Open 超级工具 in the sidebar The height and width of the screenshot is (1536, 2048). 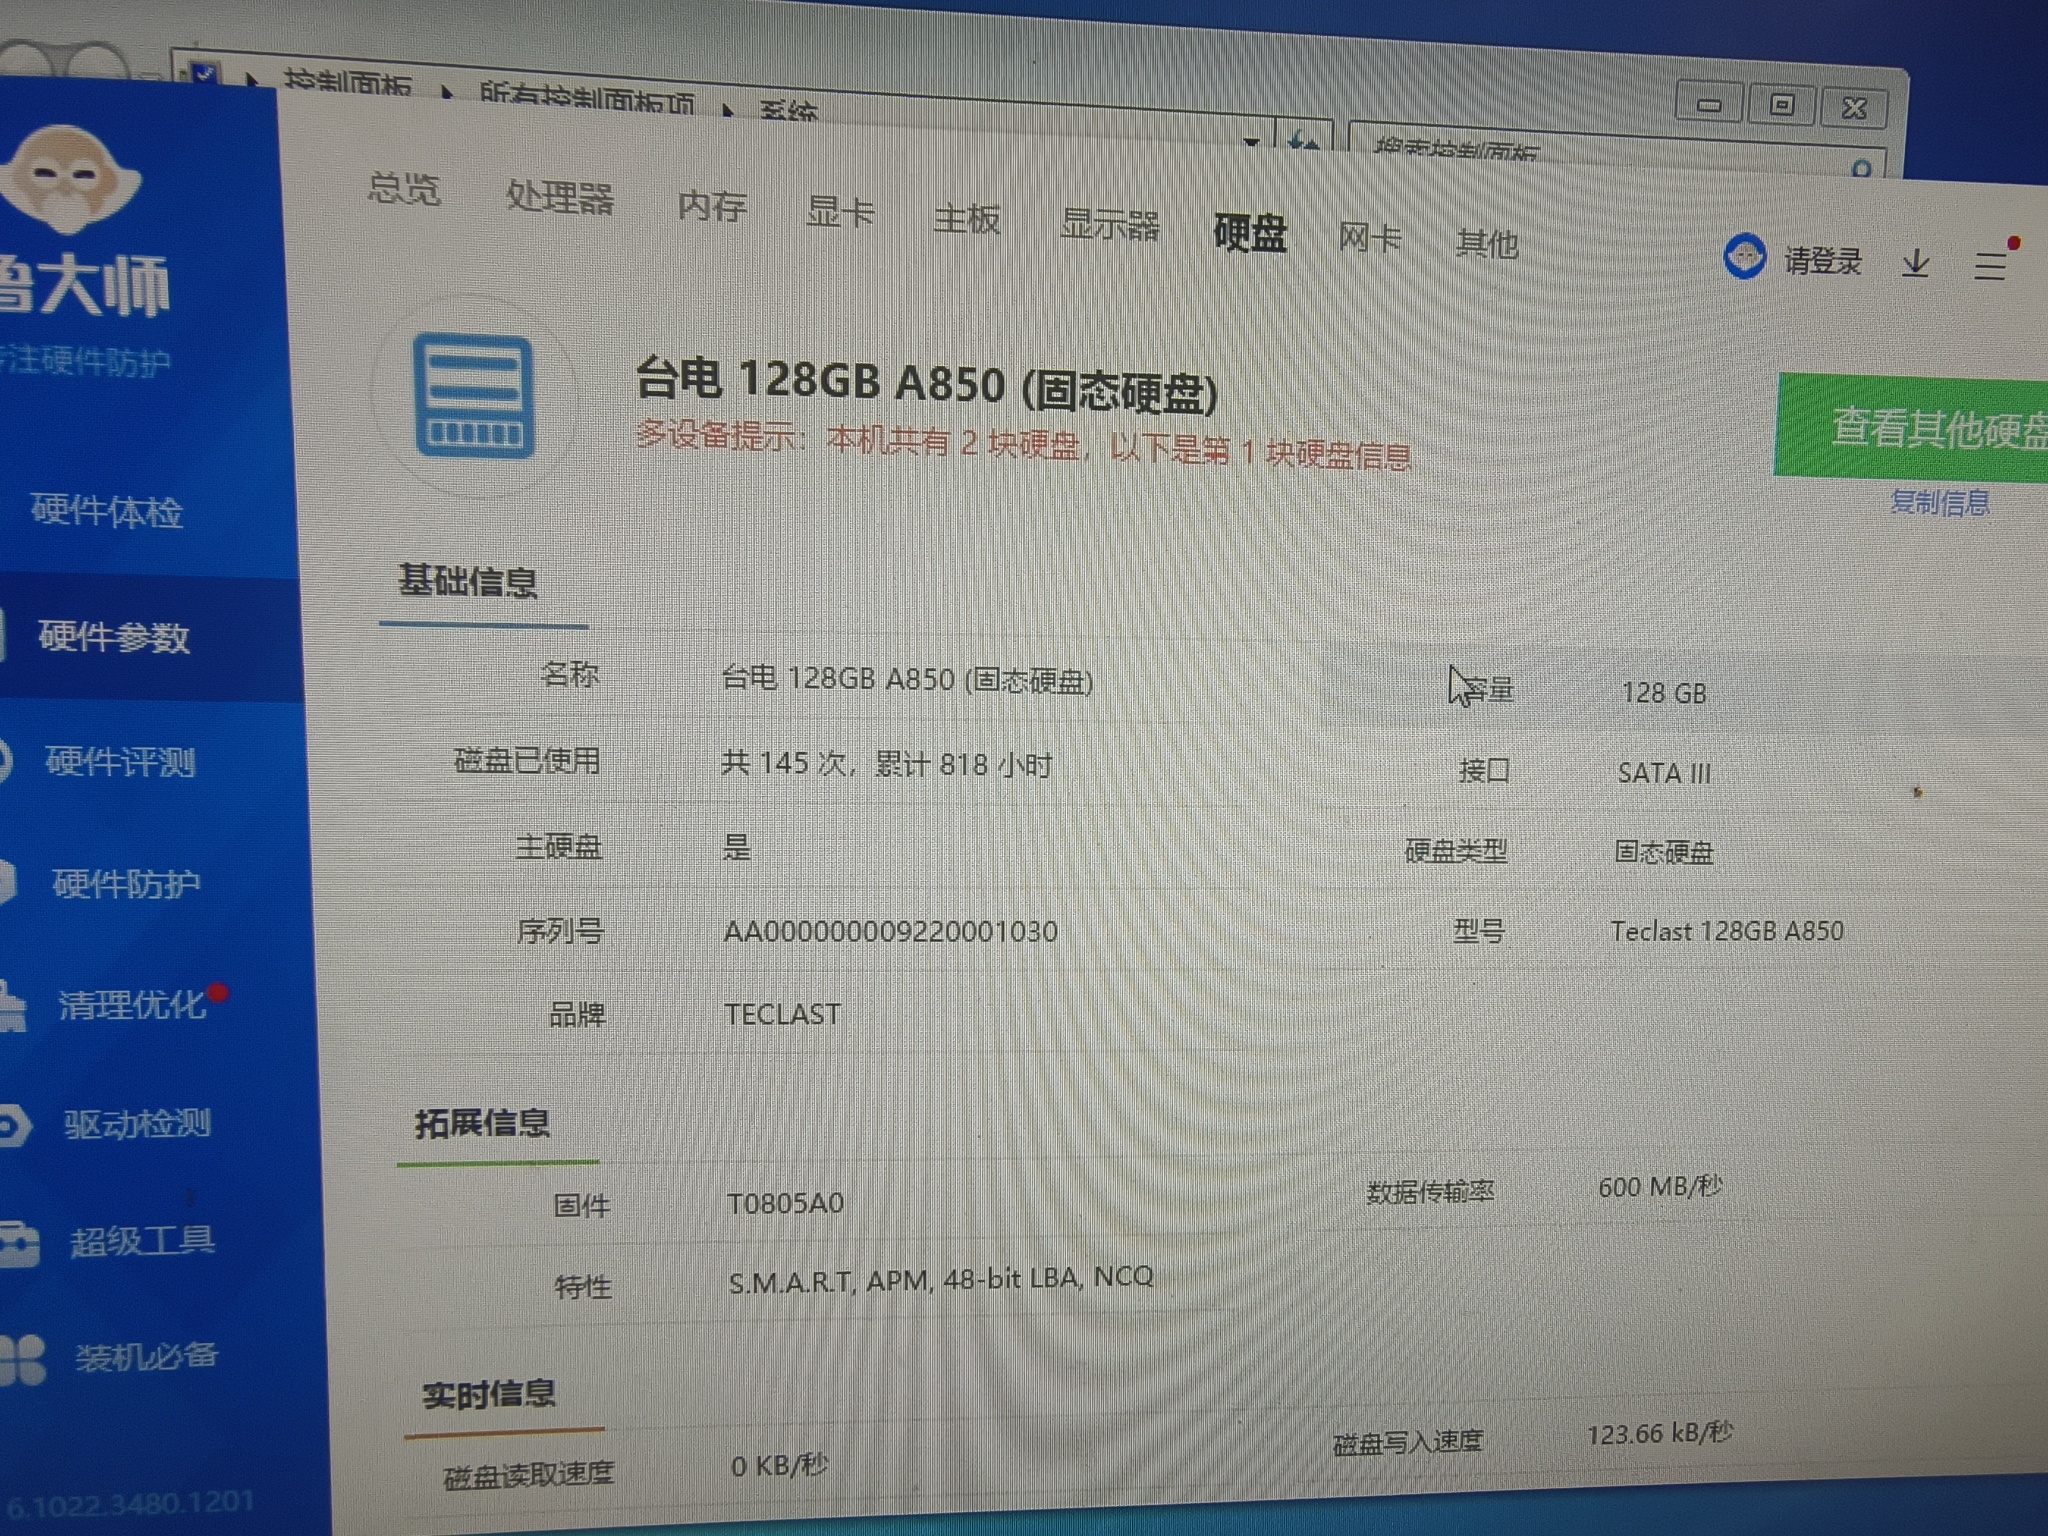142,1240
